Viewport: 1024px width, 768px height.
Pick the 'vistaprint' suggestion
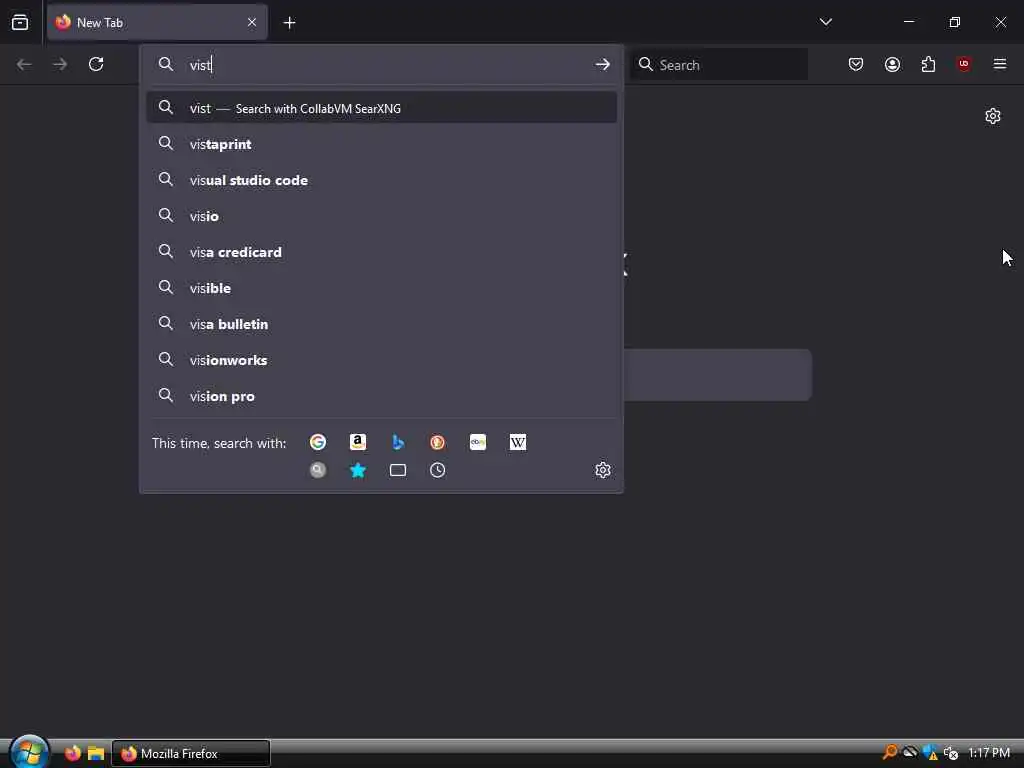pyautogui.click(x=381, y=144)
